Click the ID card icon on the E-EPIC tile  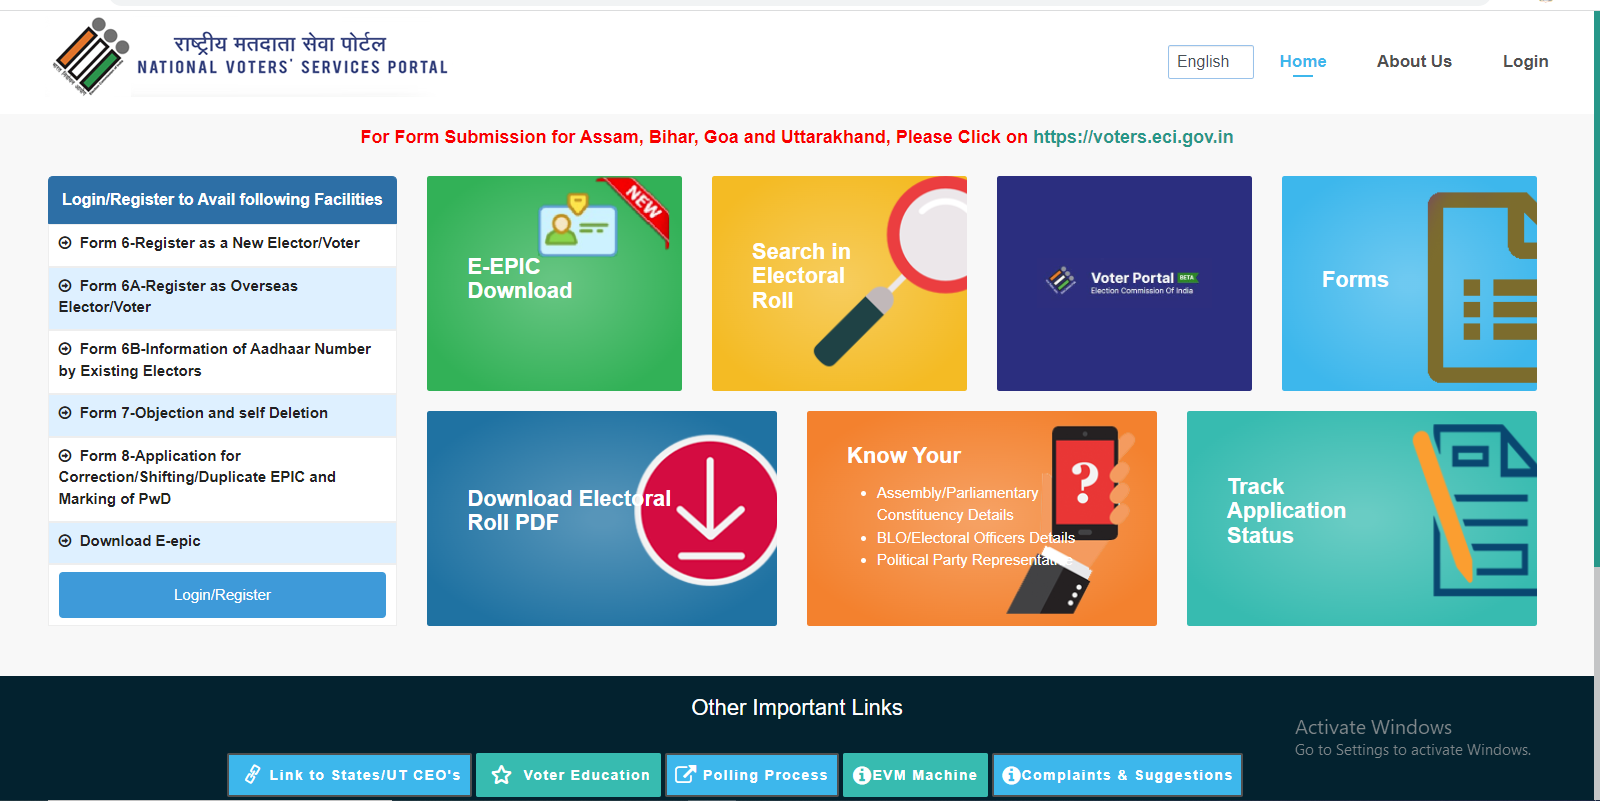coord(577,225)
